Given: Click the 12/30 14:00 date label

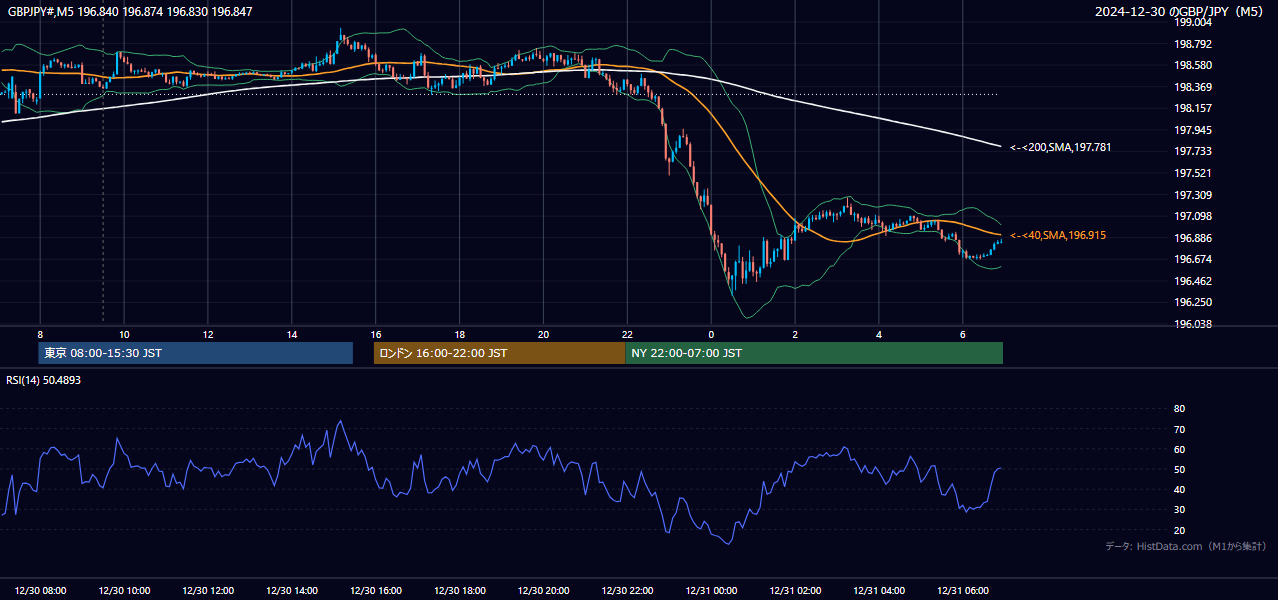Looking at the screenshot, I should click(292, 591).
